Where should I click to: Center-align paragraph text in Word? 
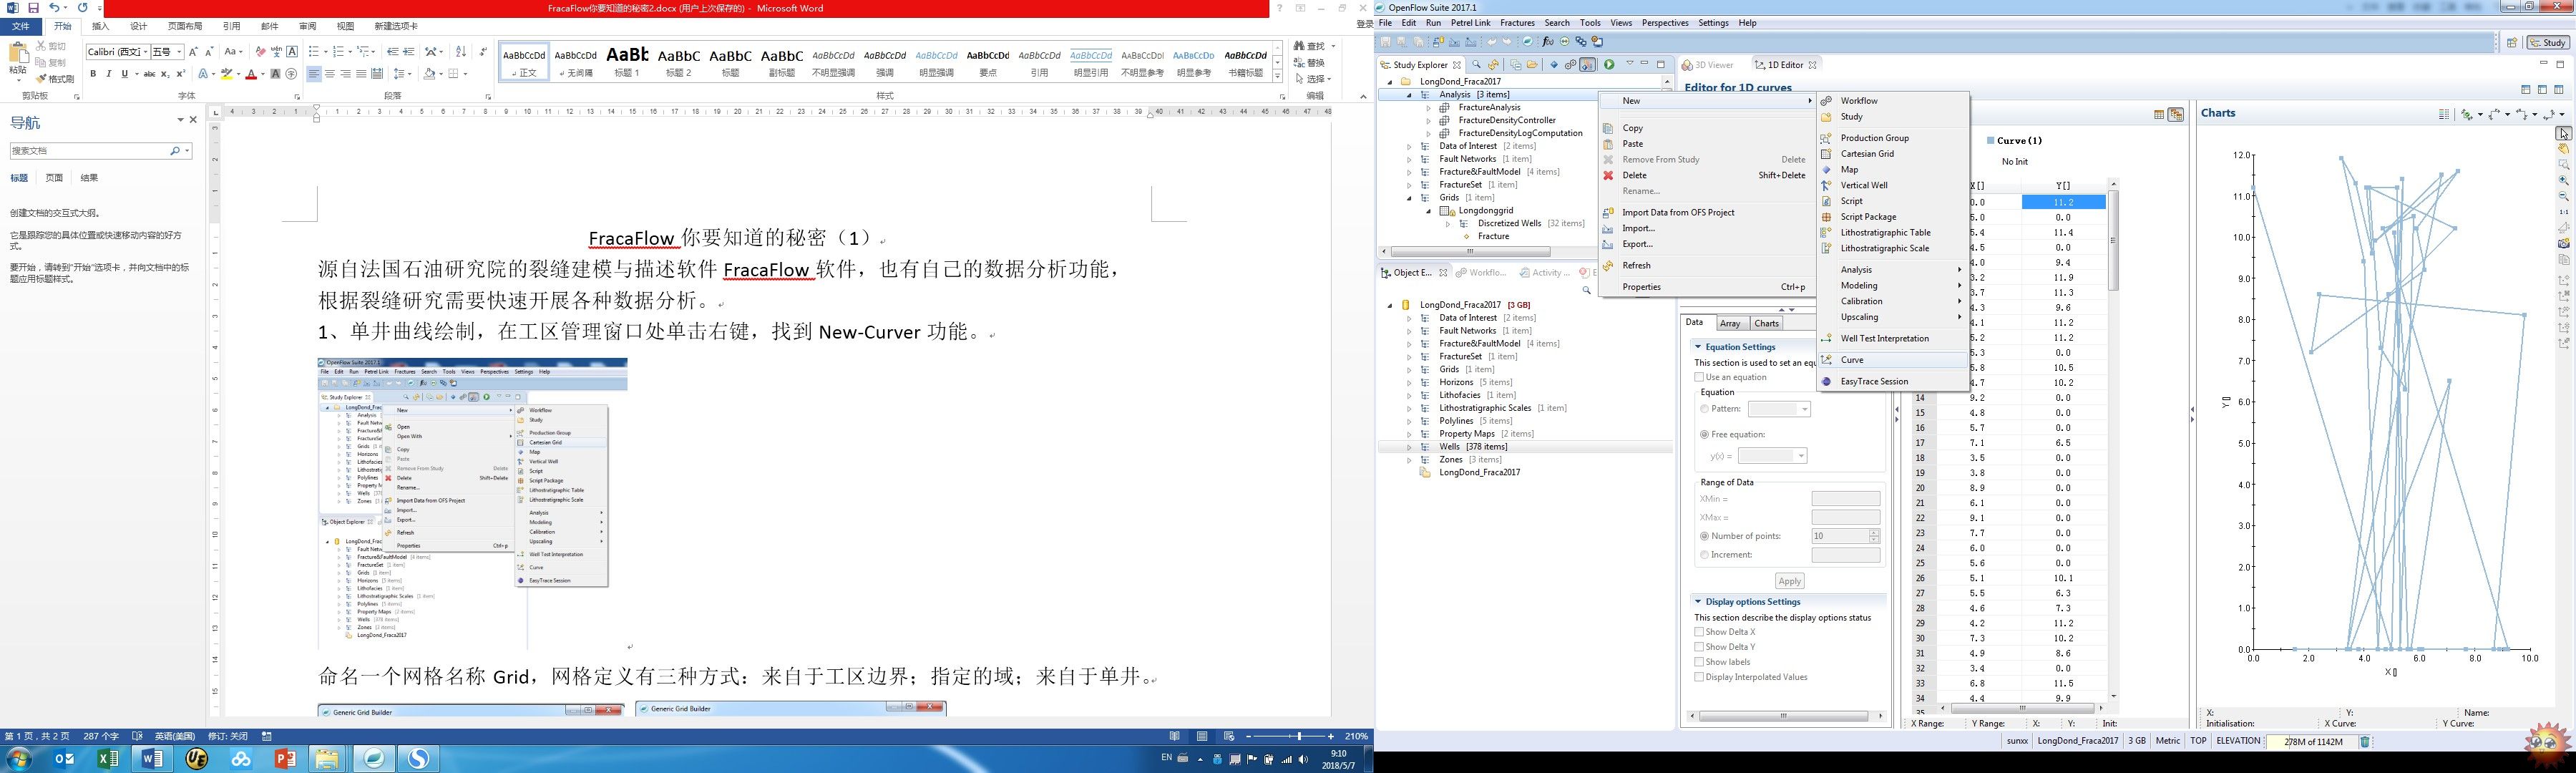click(330, 74)
